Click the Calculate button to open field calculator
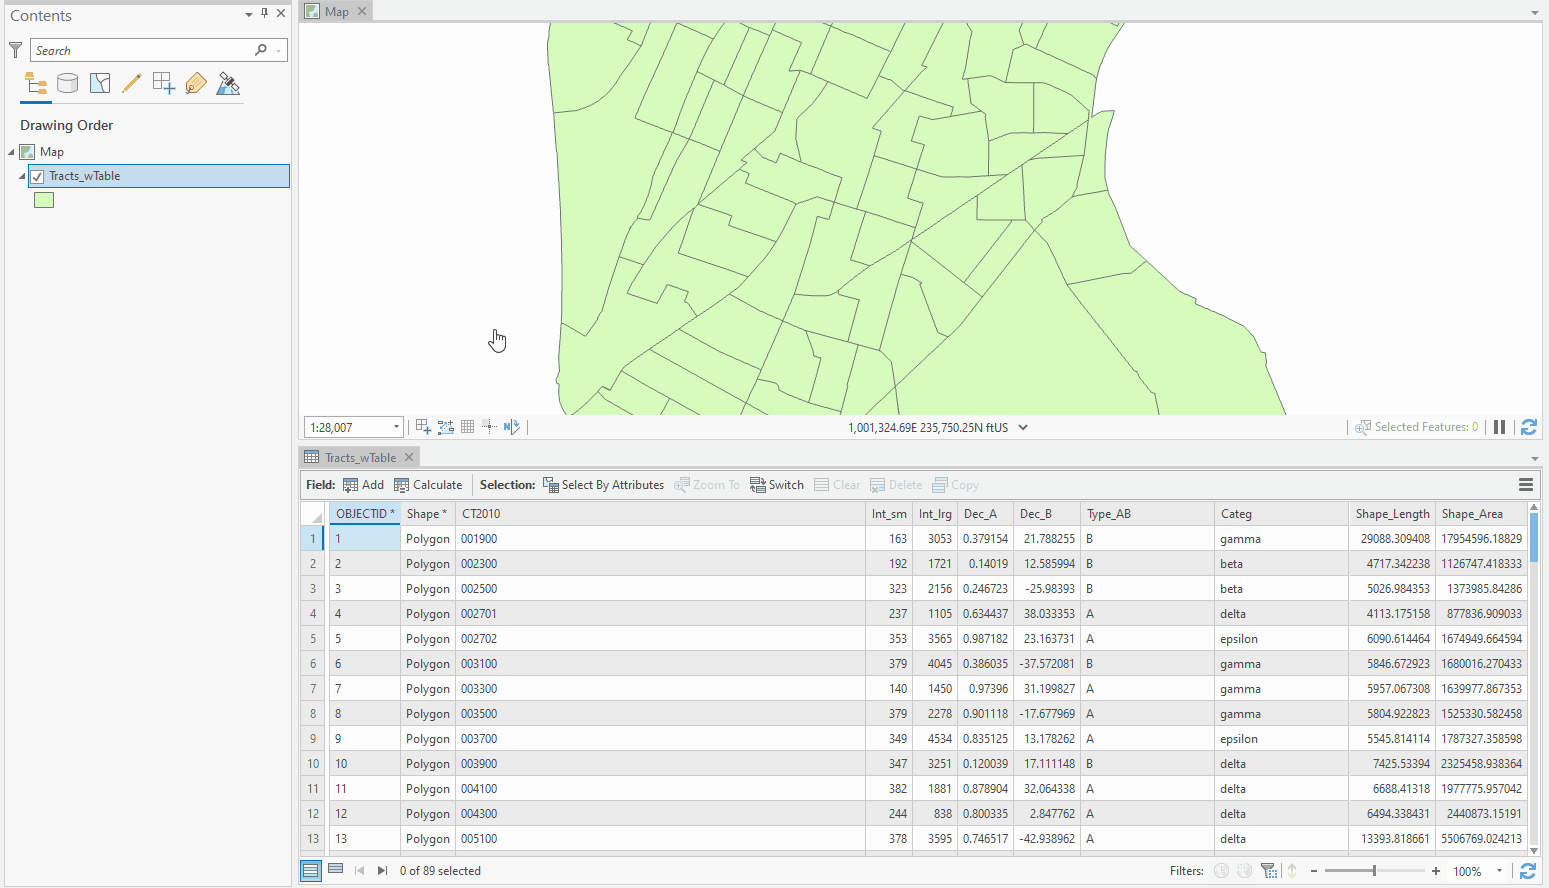 (428, 484)
